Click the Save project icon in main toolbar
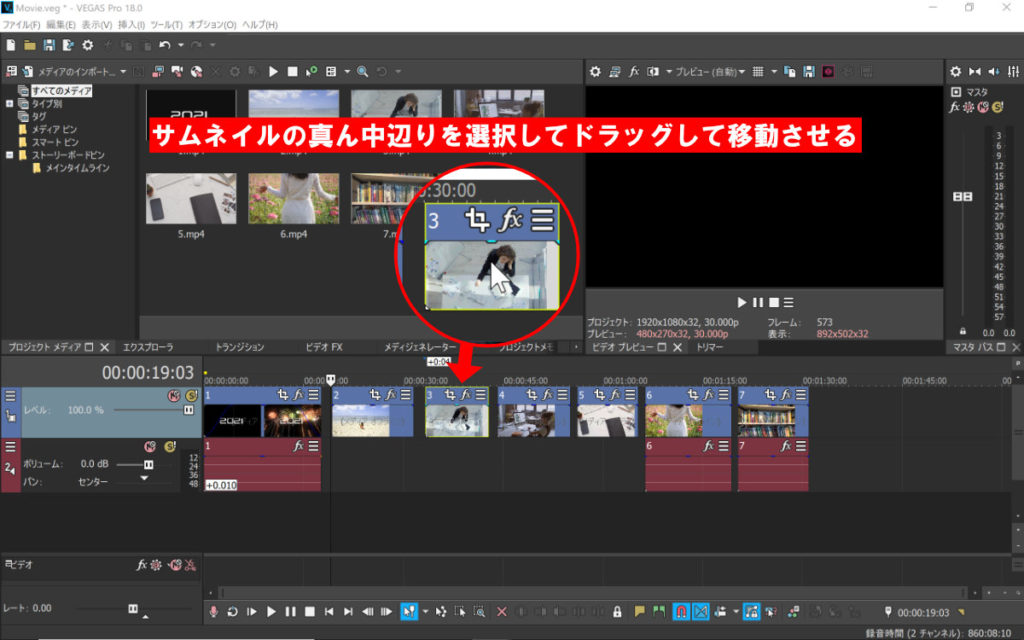This screenshot has width=1024, height=640. [49, 45]
